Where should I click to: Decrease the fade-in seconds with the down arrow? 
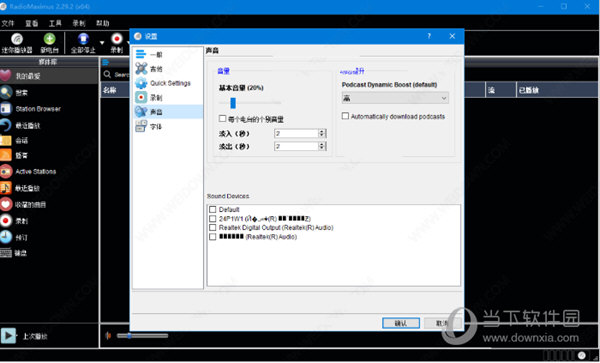click(x=322, y=136)
